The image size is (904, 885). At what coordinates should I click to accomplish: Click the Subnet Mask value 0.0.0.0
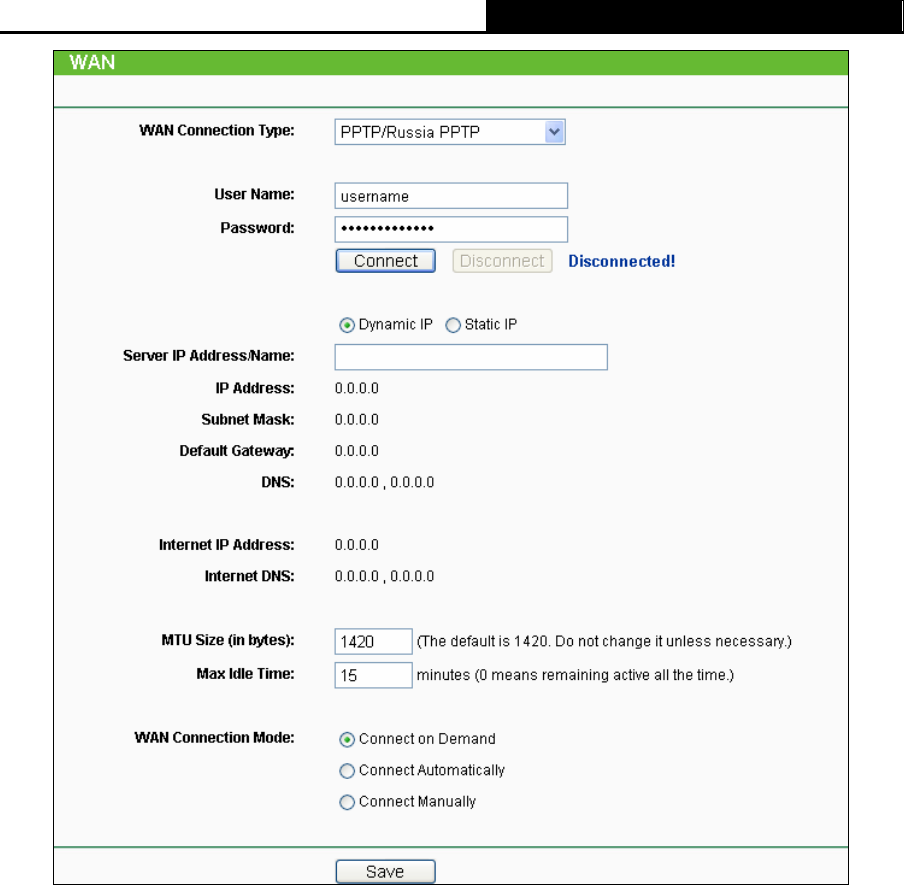(356, 420)
